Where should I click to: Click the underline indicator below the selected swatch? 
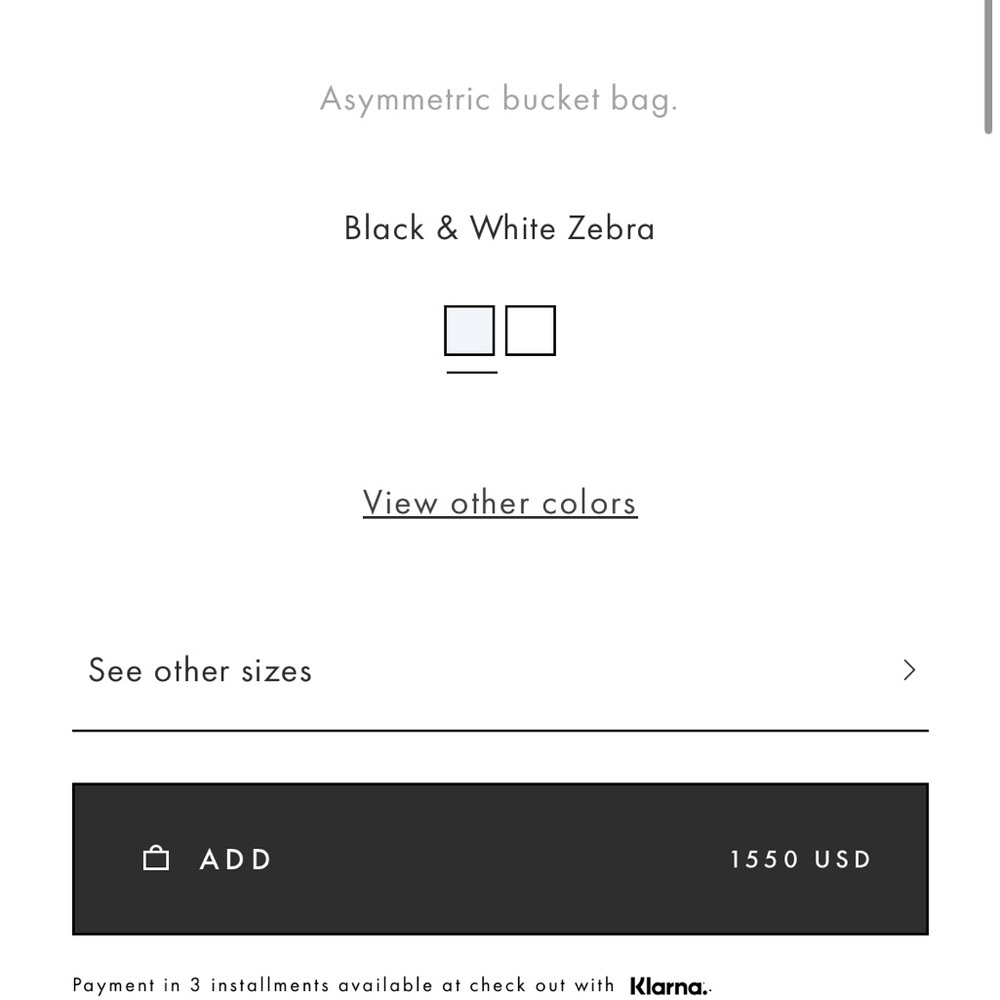[470, 371]
